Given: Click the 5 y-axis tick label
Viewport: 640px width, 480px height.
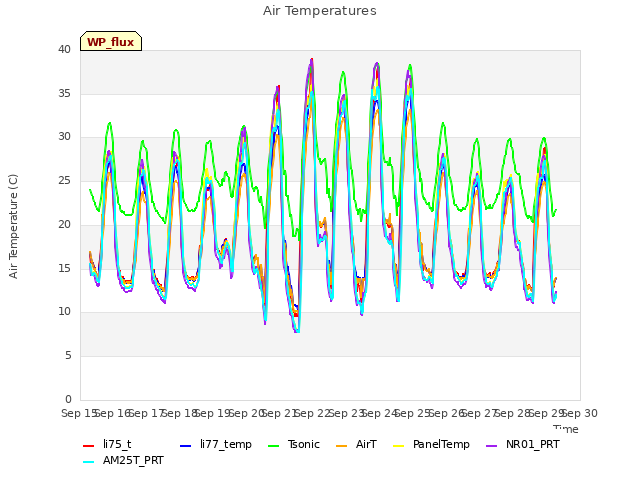Looking at the screenshot, I should 68,356.
